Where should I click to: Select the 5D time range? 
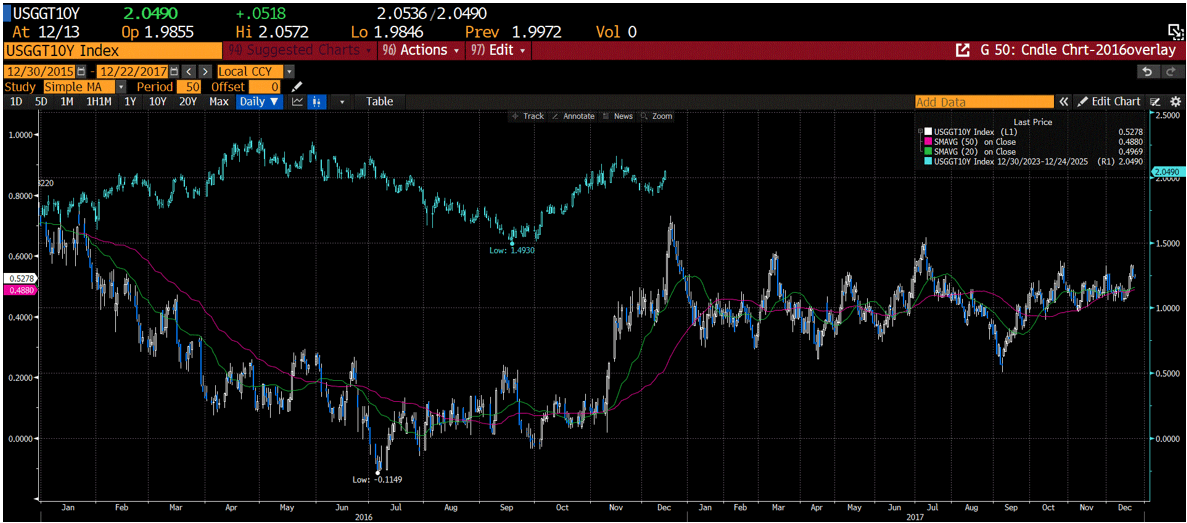coord(42,101)
